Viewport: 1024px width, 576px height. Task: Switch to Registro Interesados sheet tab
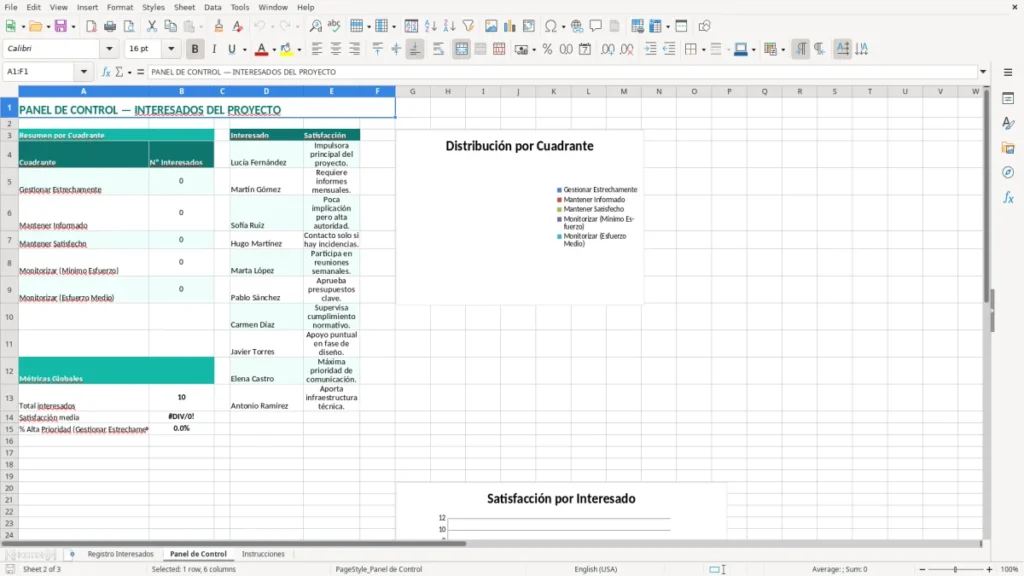coord(121,554)
